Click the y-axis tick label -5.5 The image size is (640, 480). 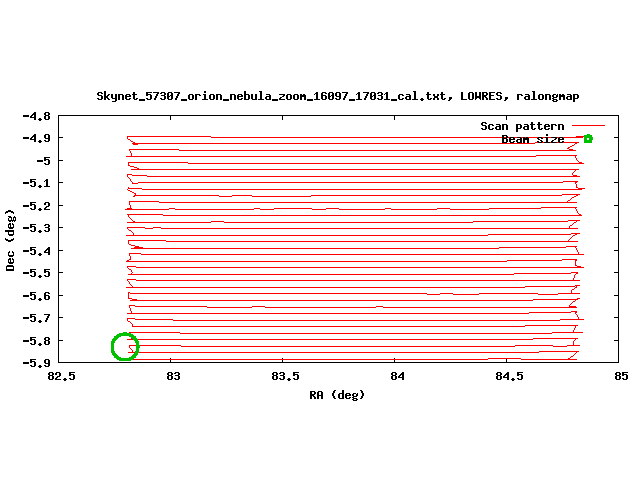point(36,273)
